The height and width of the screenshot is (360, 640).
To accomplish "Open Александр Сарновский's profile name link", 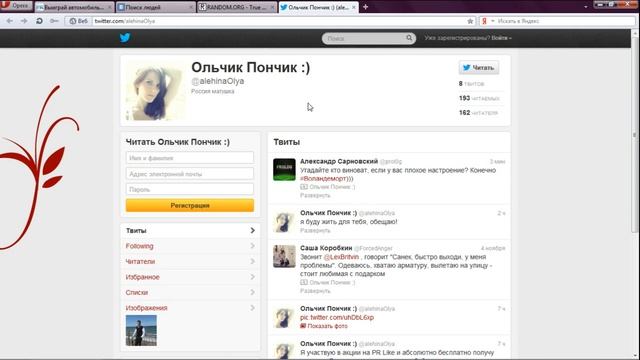I will pyautogui.click(x=339, y=161).
